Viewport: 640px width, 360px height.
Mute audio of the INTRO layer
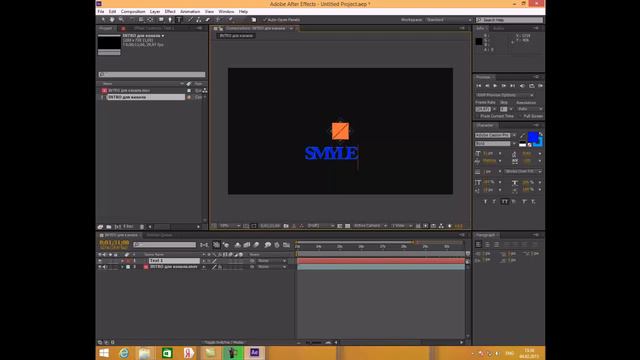pyautogui.click(x=104, y=267)
